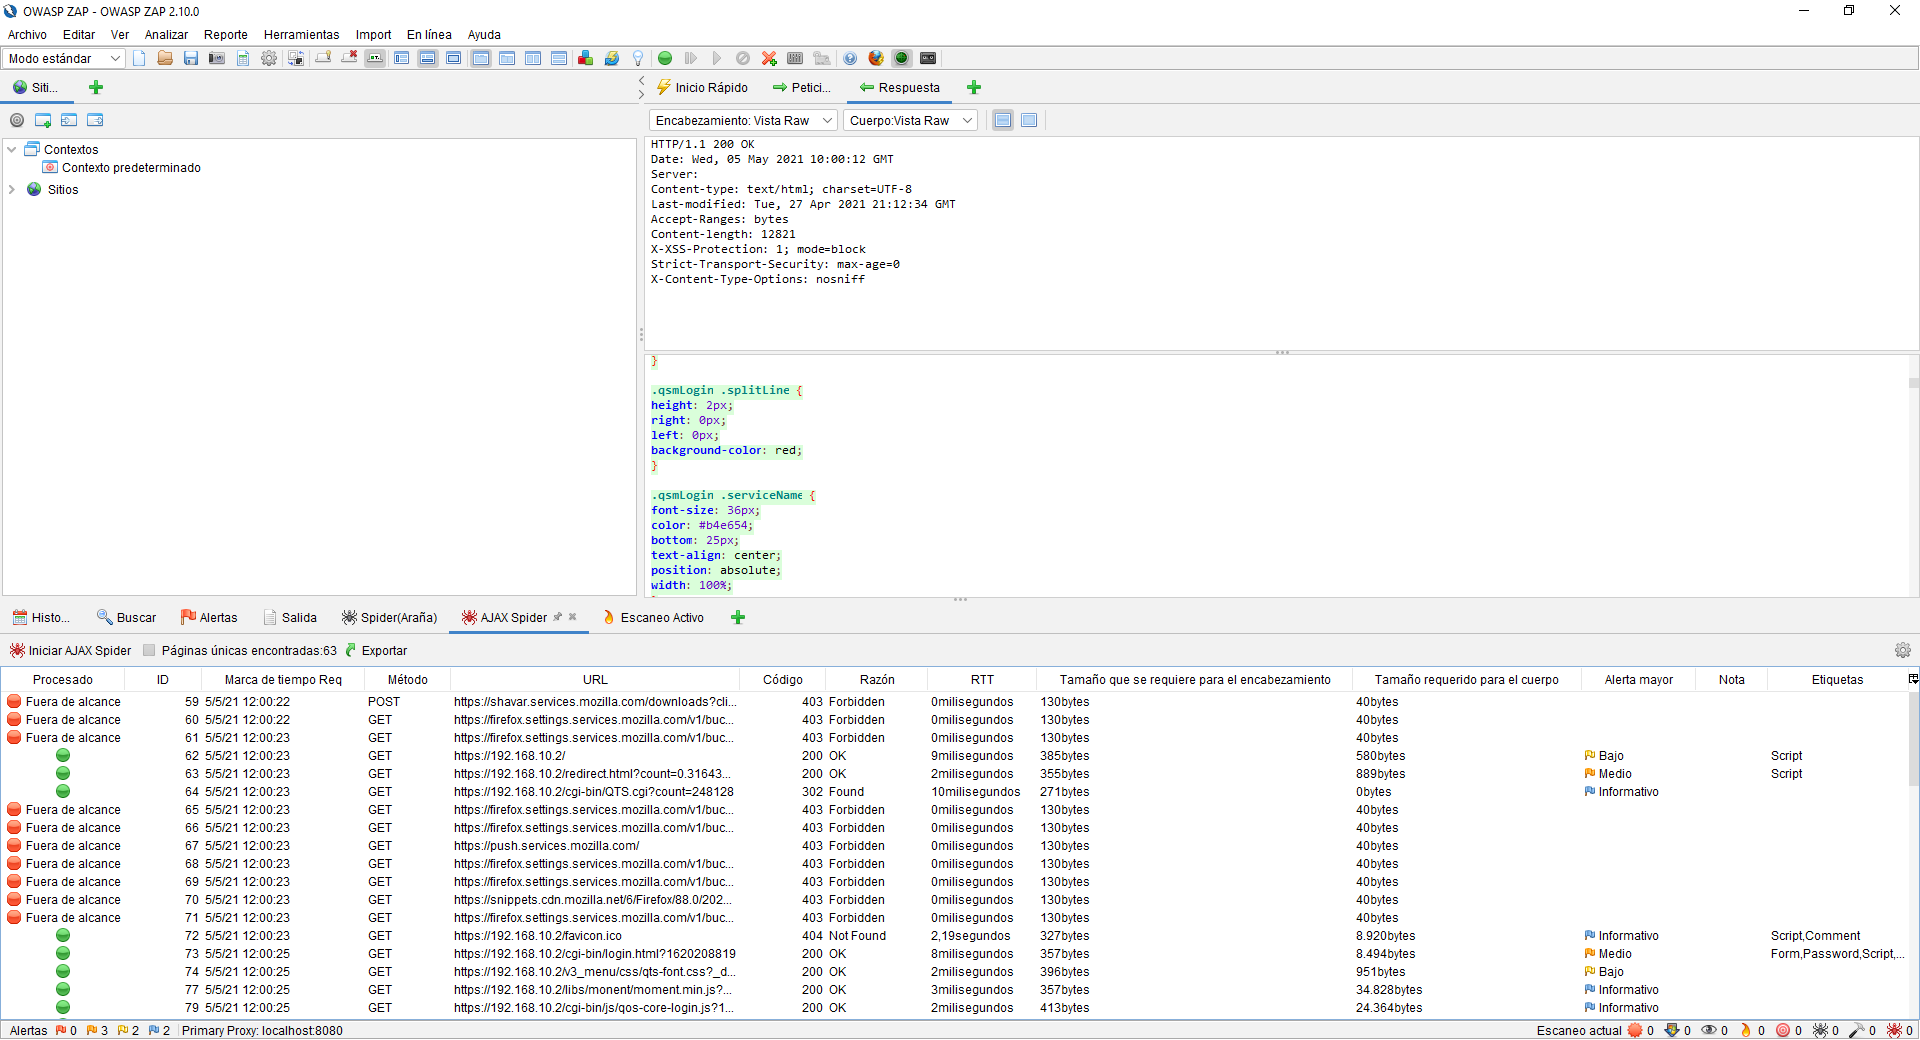Click the Open Session folder icon
The height and width of the screenshot is (1040, 1920).
165,58
